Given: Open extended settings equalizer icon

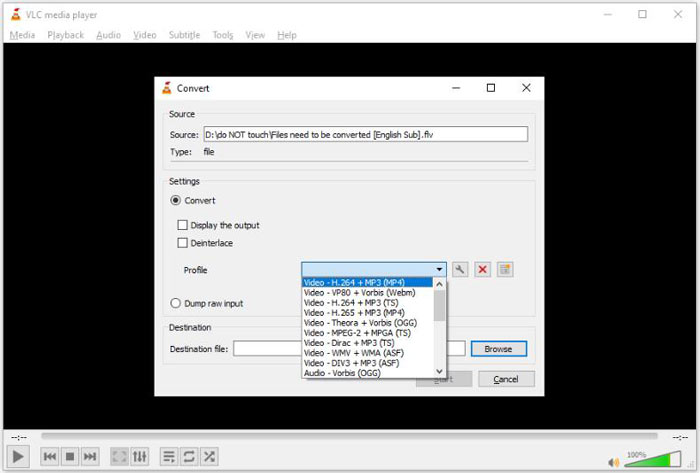Looking at the screenshot, I should [140, 456].
